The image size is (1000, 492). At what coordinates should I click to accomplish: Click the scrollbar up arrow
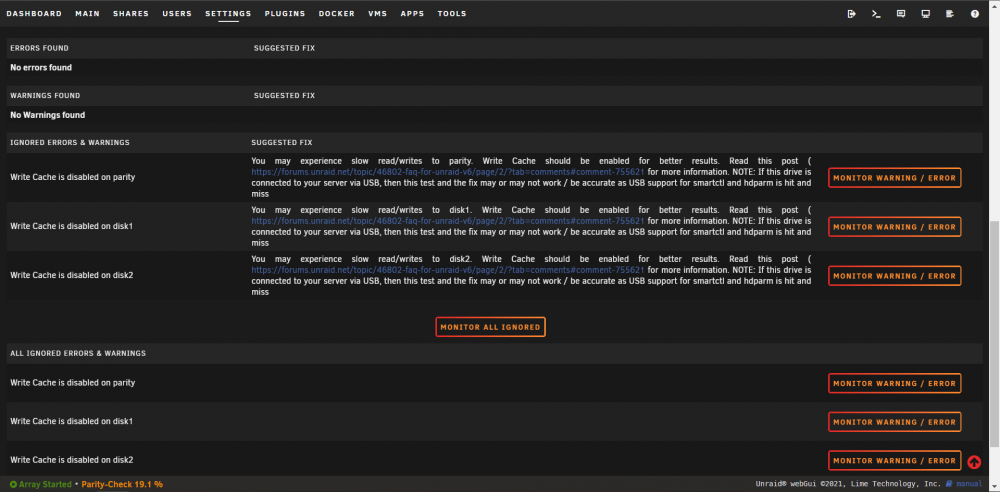click(994, 4)
